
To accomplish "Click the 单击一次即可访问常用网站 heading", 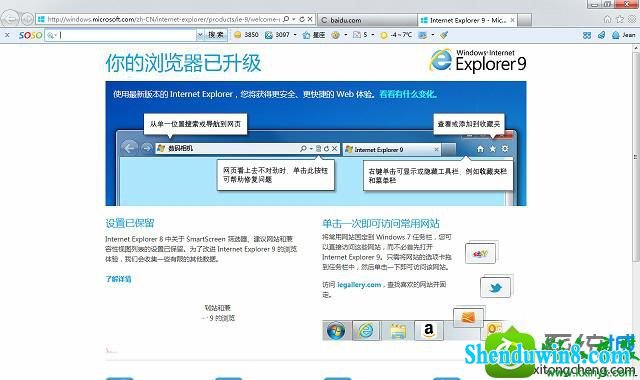I will click(x=381, y=223).
